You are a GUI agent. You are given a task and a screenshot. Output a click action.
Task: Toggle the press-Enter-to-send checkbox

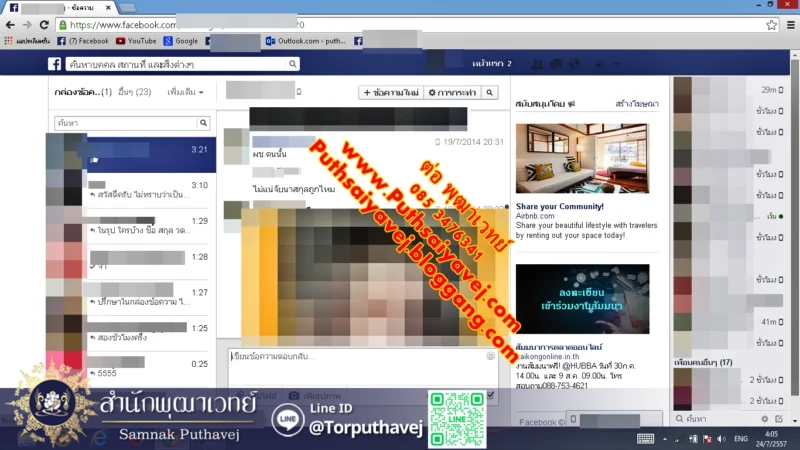490,396
